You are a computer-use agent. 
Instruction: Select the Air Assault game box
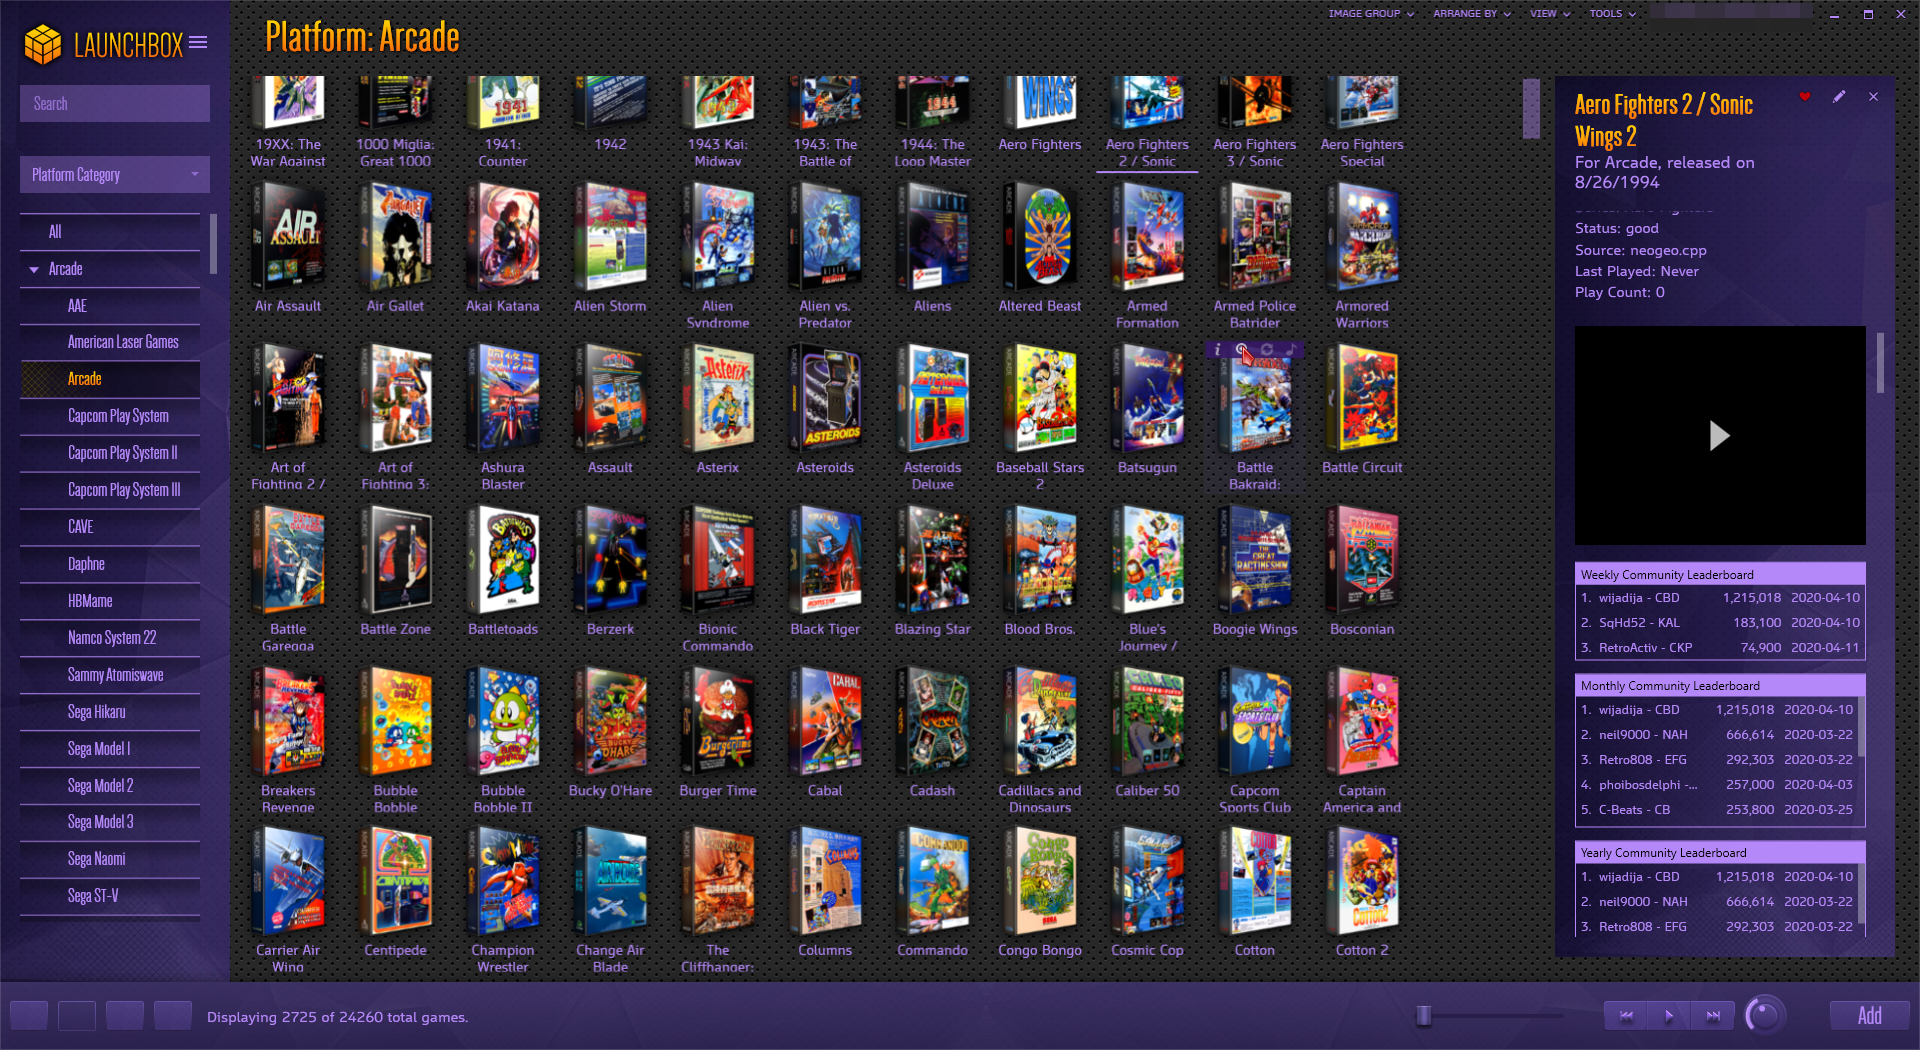point(288,238)
